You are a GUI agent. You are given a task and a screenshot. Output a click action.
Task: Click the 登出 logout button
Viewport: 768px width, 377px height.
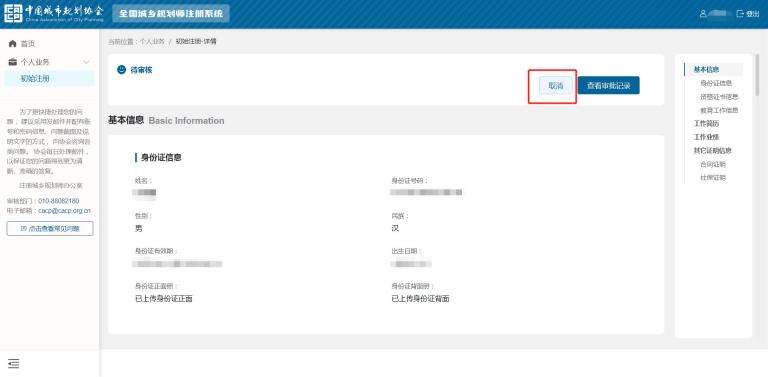click(748, 14)
